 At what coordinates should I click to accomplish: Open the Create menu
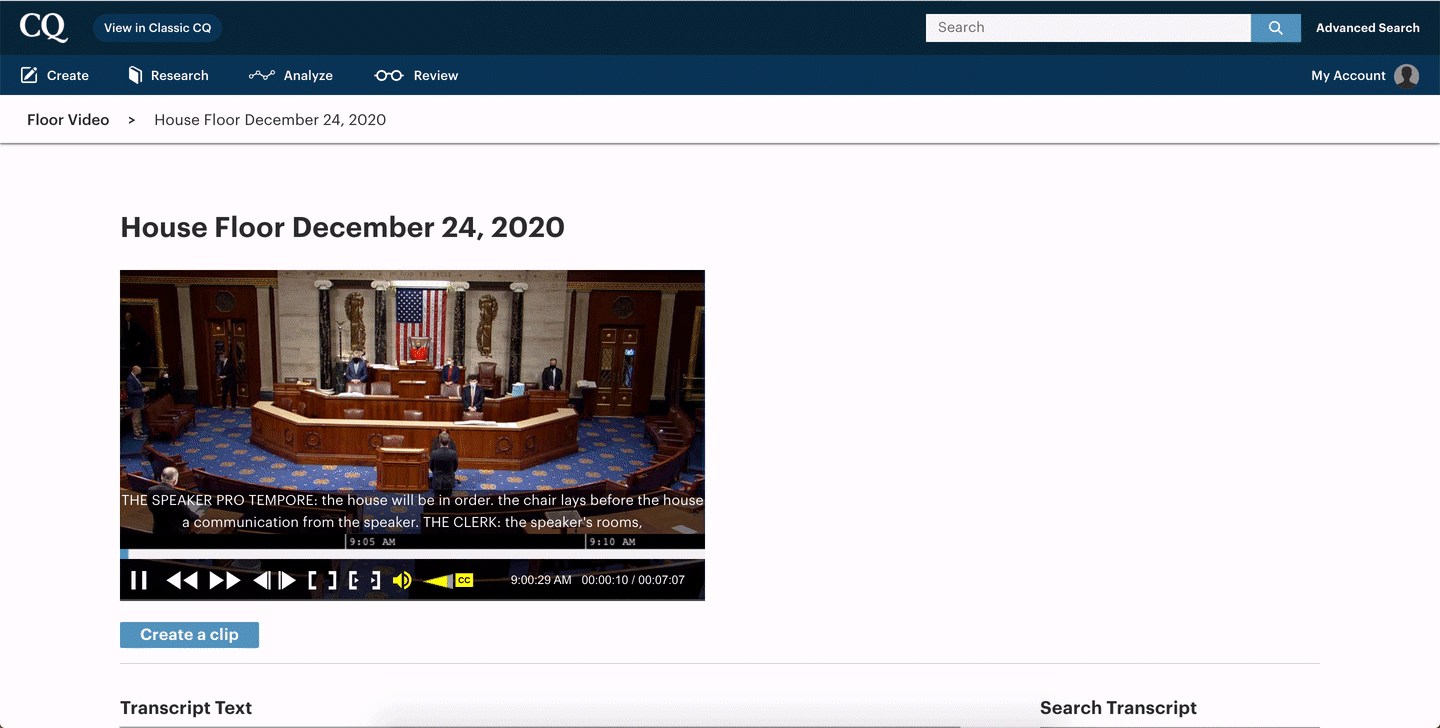(x=55, y=75)
